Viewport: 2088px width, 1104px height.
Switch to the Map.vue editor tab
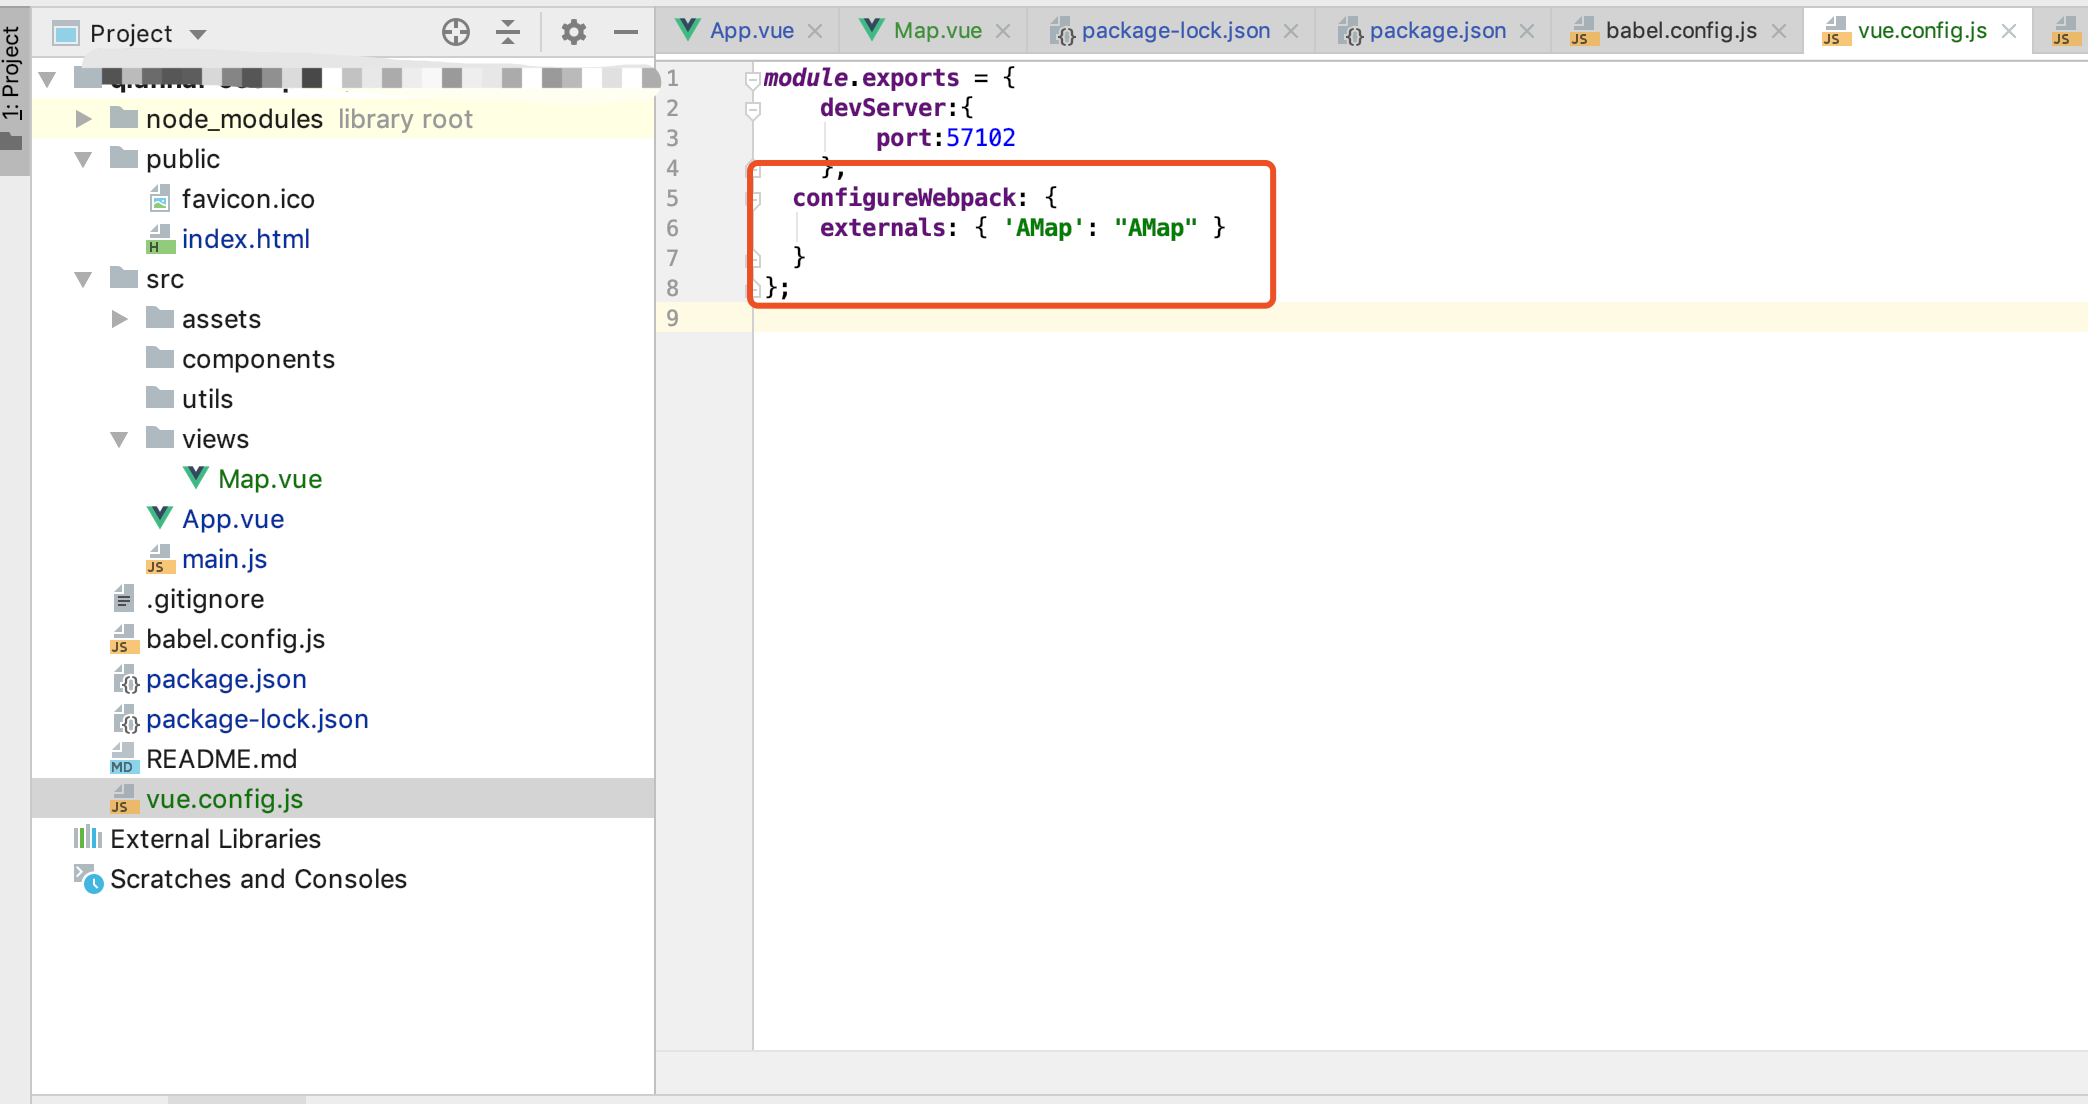click(x=936, y=31)
